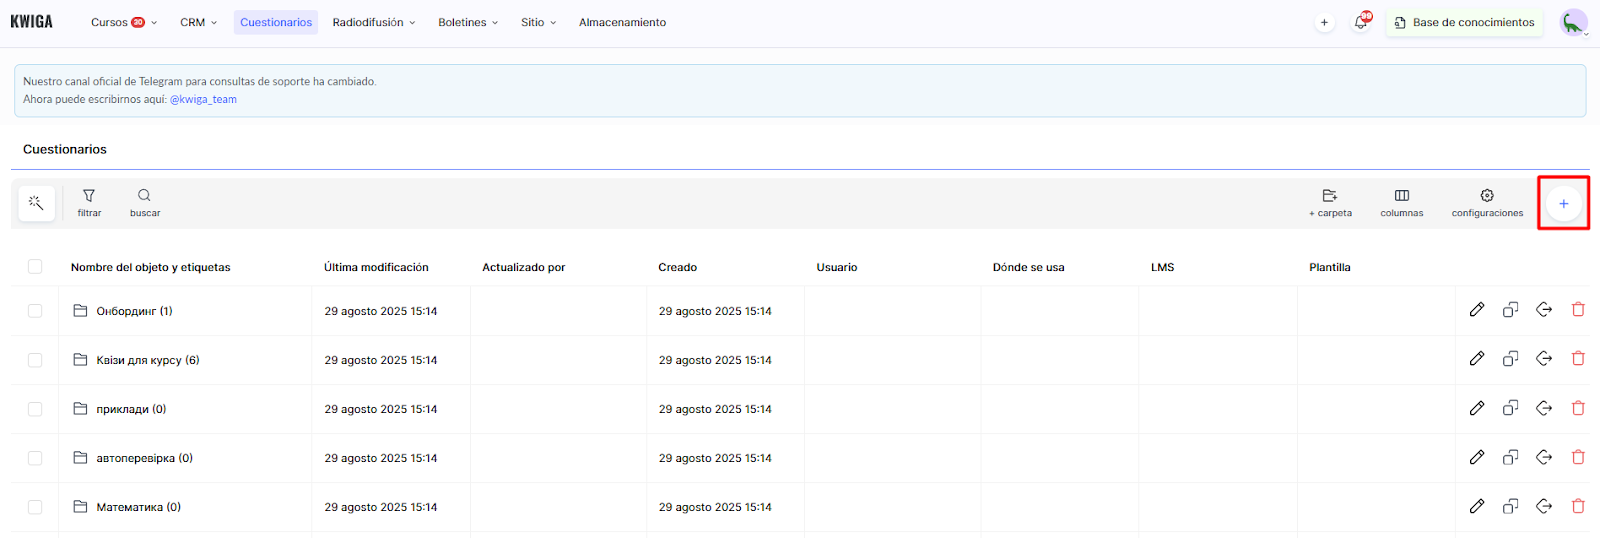Edit the Онбординг folder with pencil icon
The image size is (1600, 538).
pyautogui.click(x=1477, y=310)
